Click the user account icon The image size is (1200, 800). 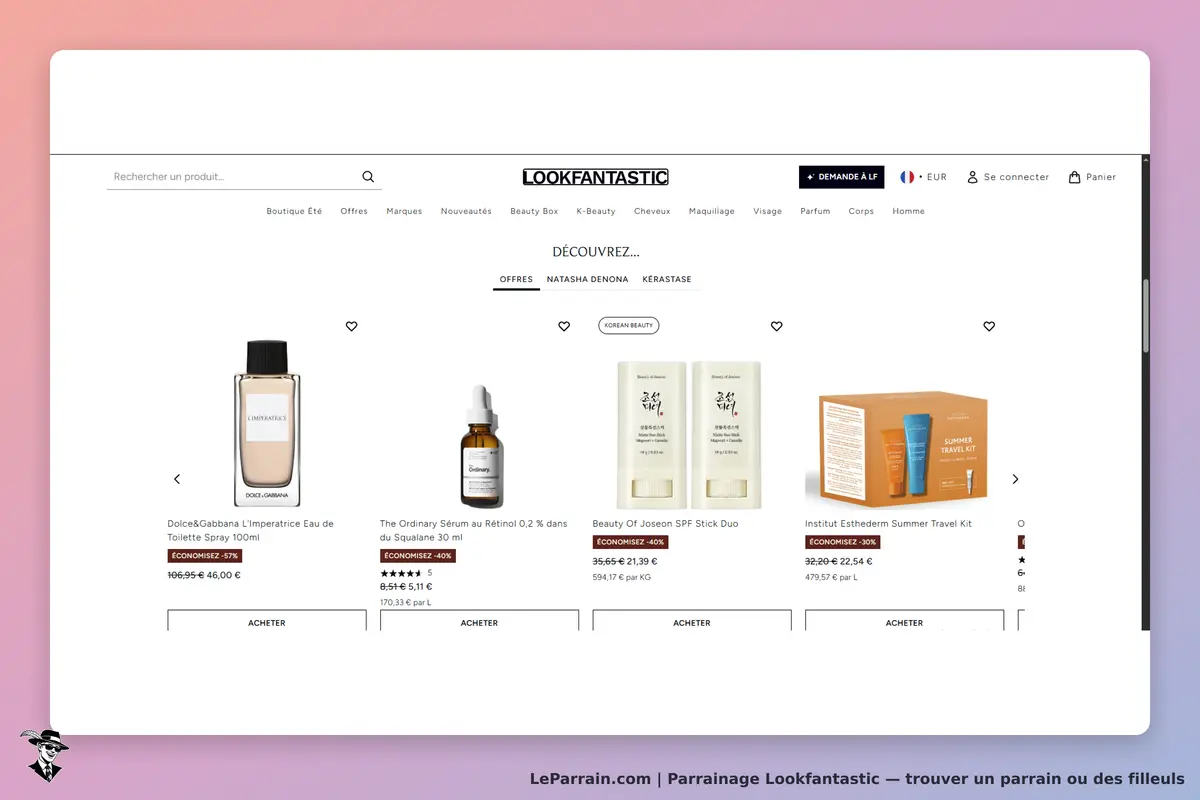tap(972, 177)
